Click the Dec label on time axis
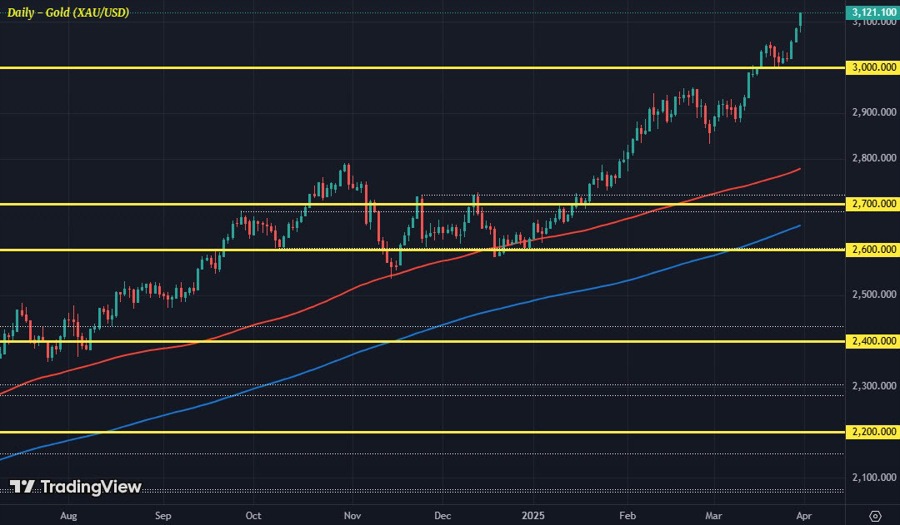The height and width of the screenshot is (525, 900). [443, 516]
